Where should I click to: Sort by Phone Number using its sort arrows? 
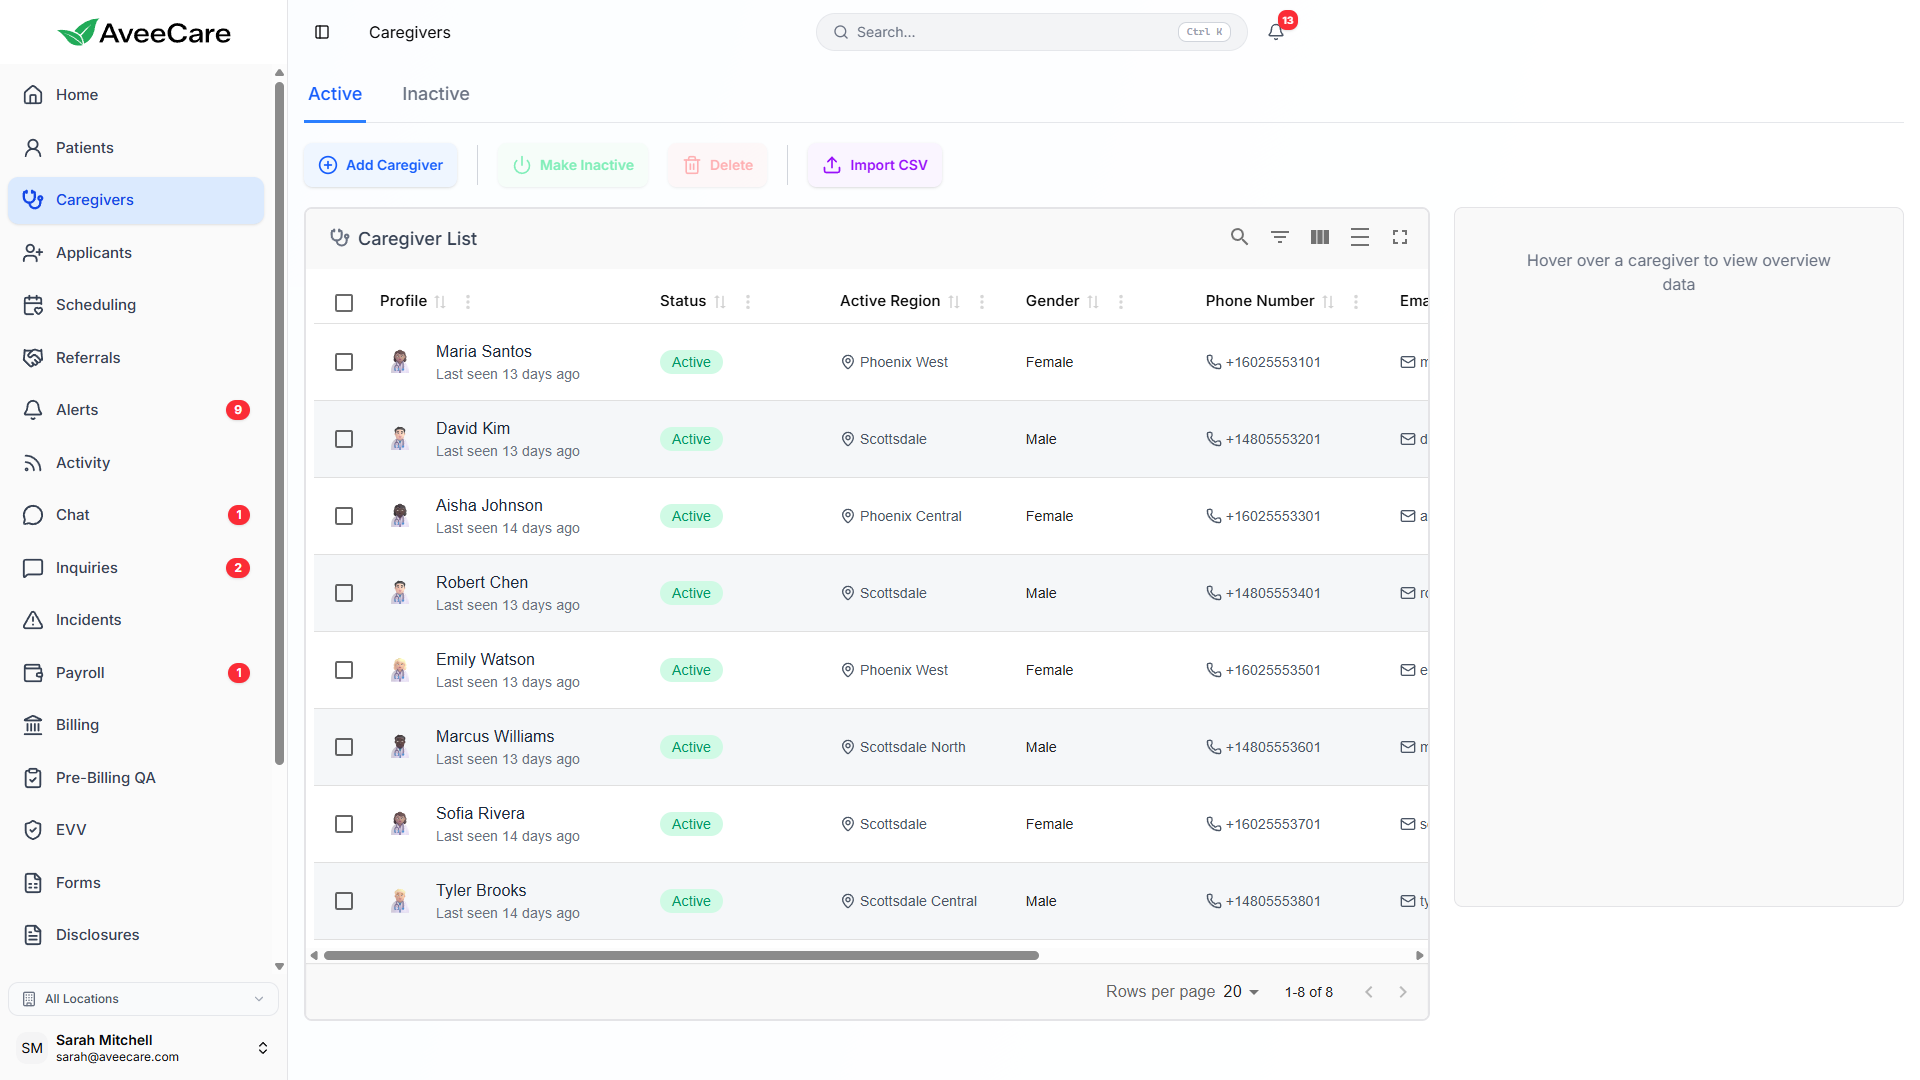click(x=1329, y=301)
